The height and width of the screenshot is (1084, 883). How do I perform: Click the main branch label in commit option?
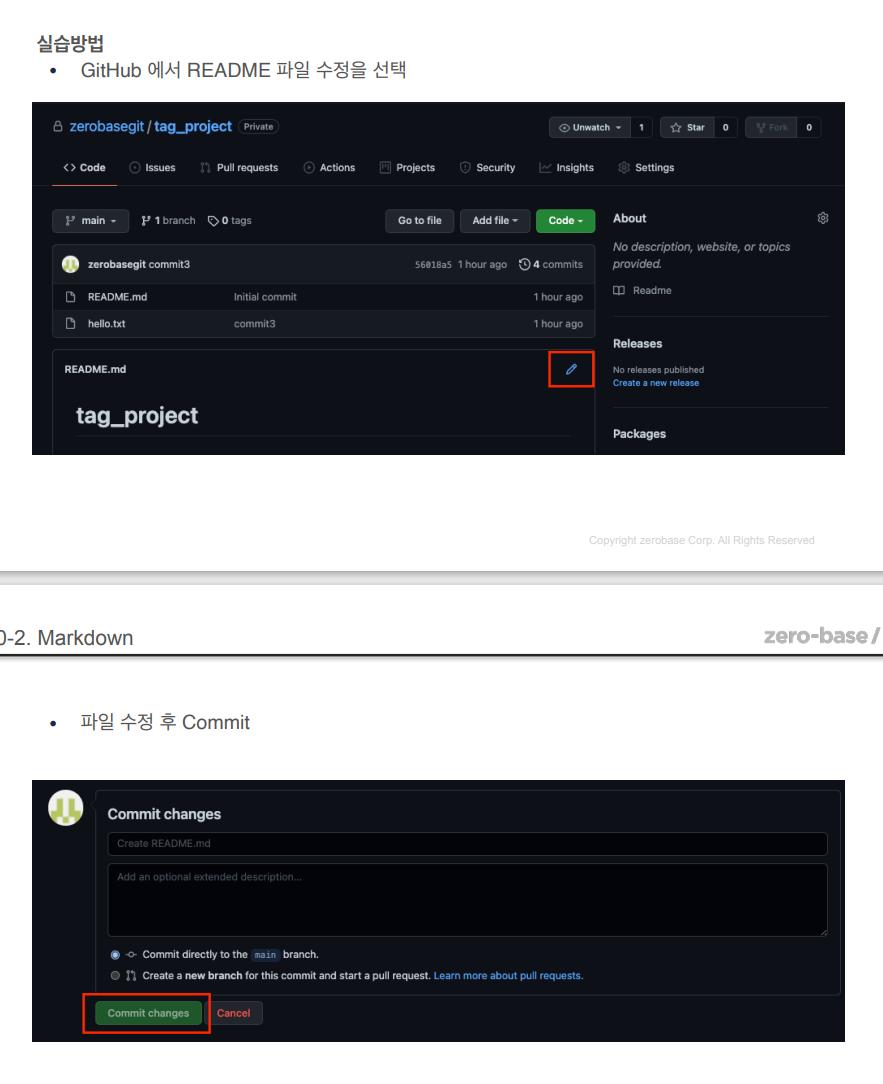click(x=265, y=955)
